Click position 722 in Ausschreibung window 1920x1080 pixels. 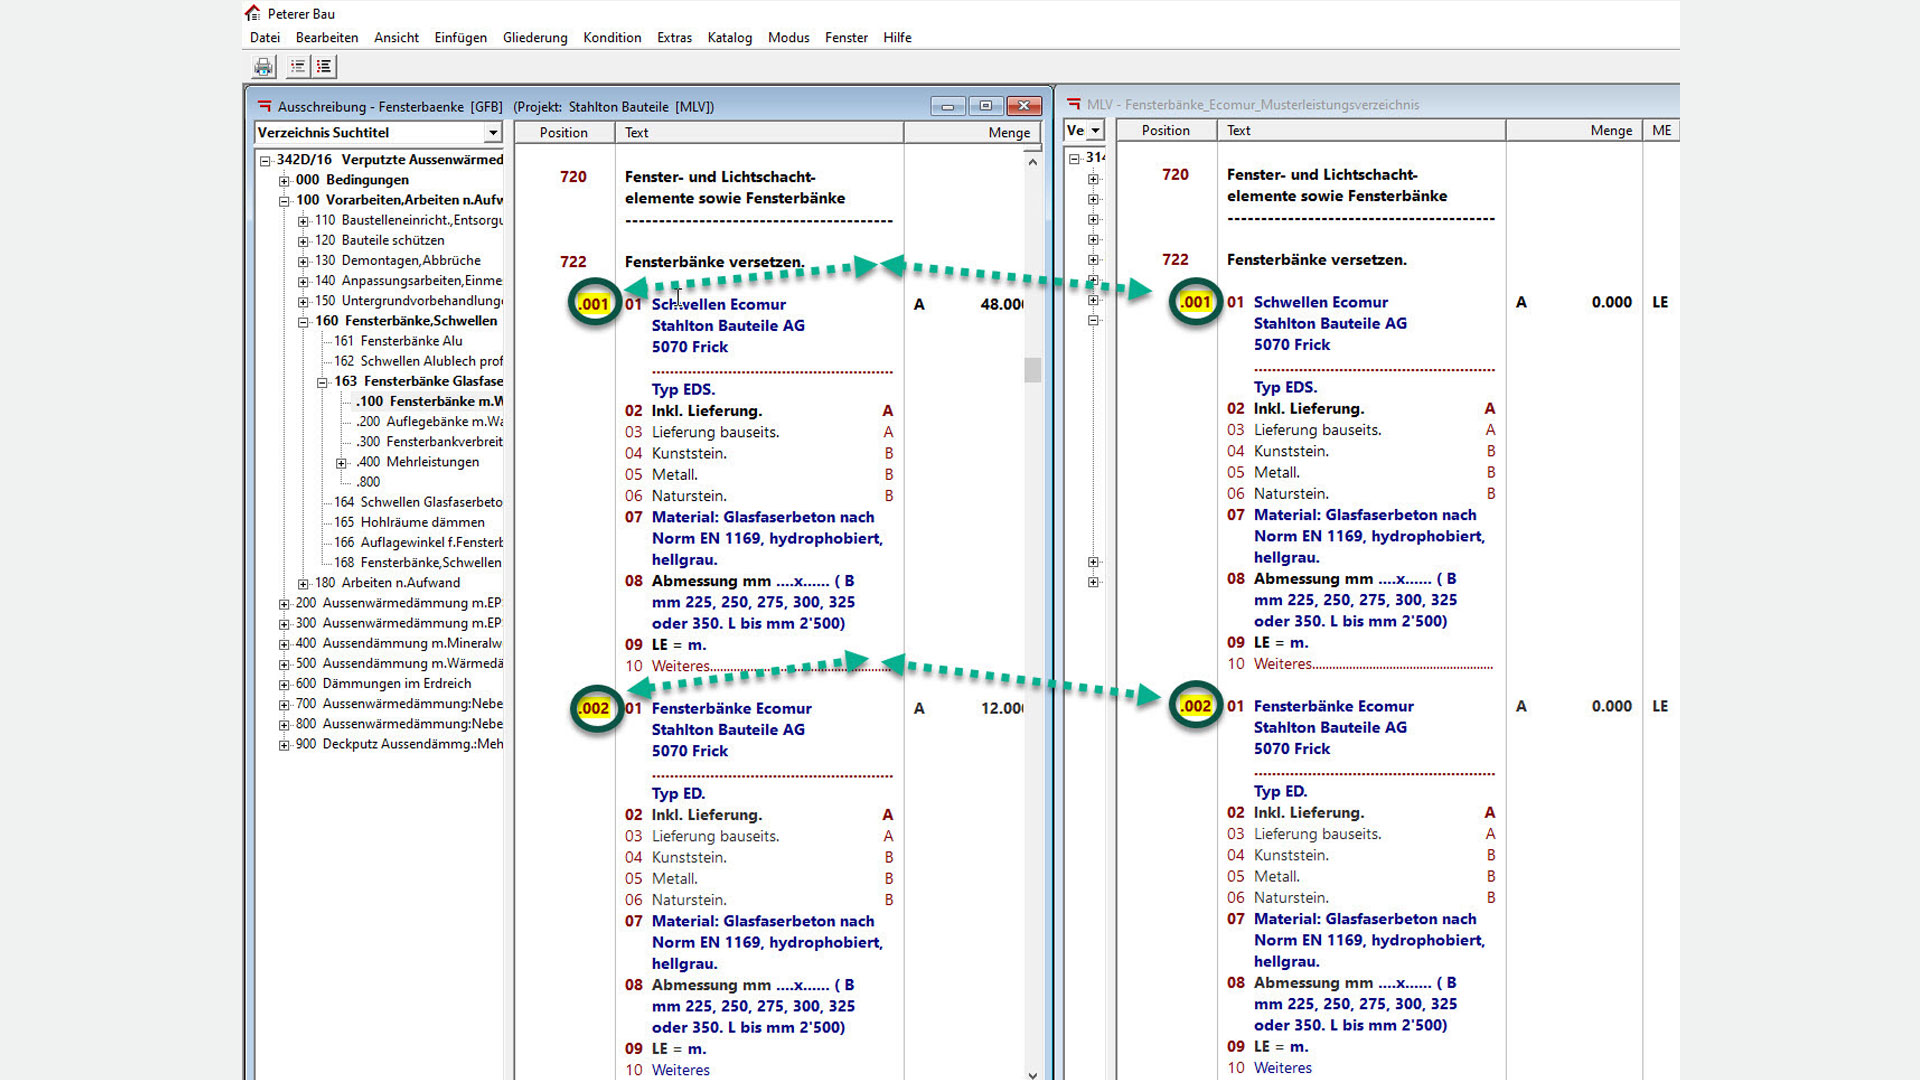point(573,262)
